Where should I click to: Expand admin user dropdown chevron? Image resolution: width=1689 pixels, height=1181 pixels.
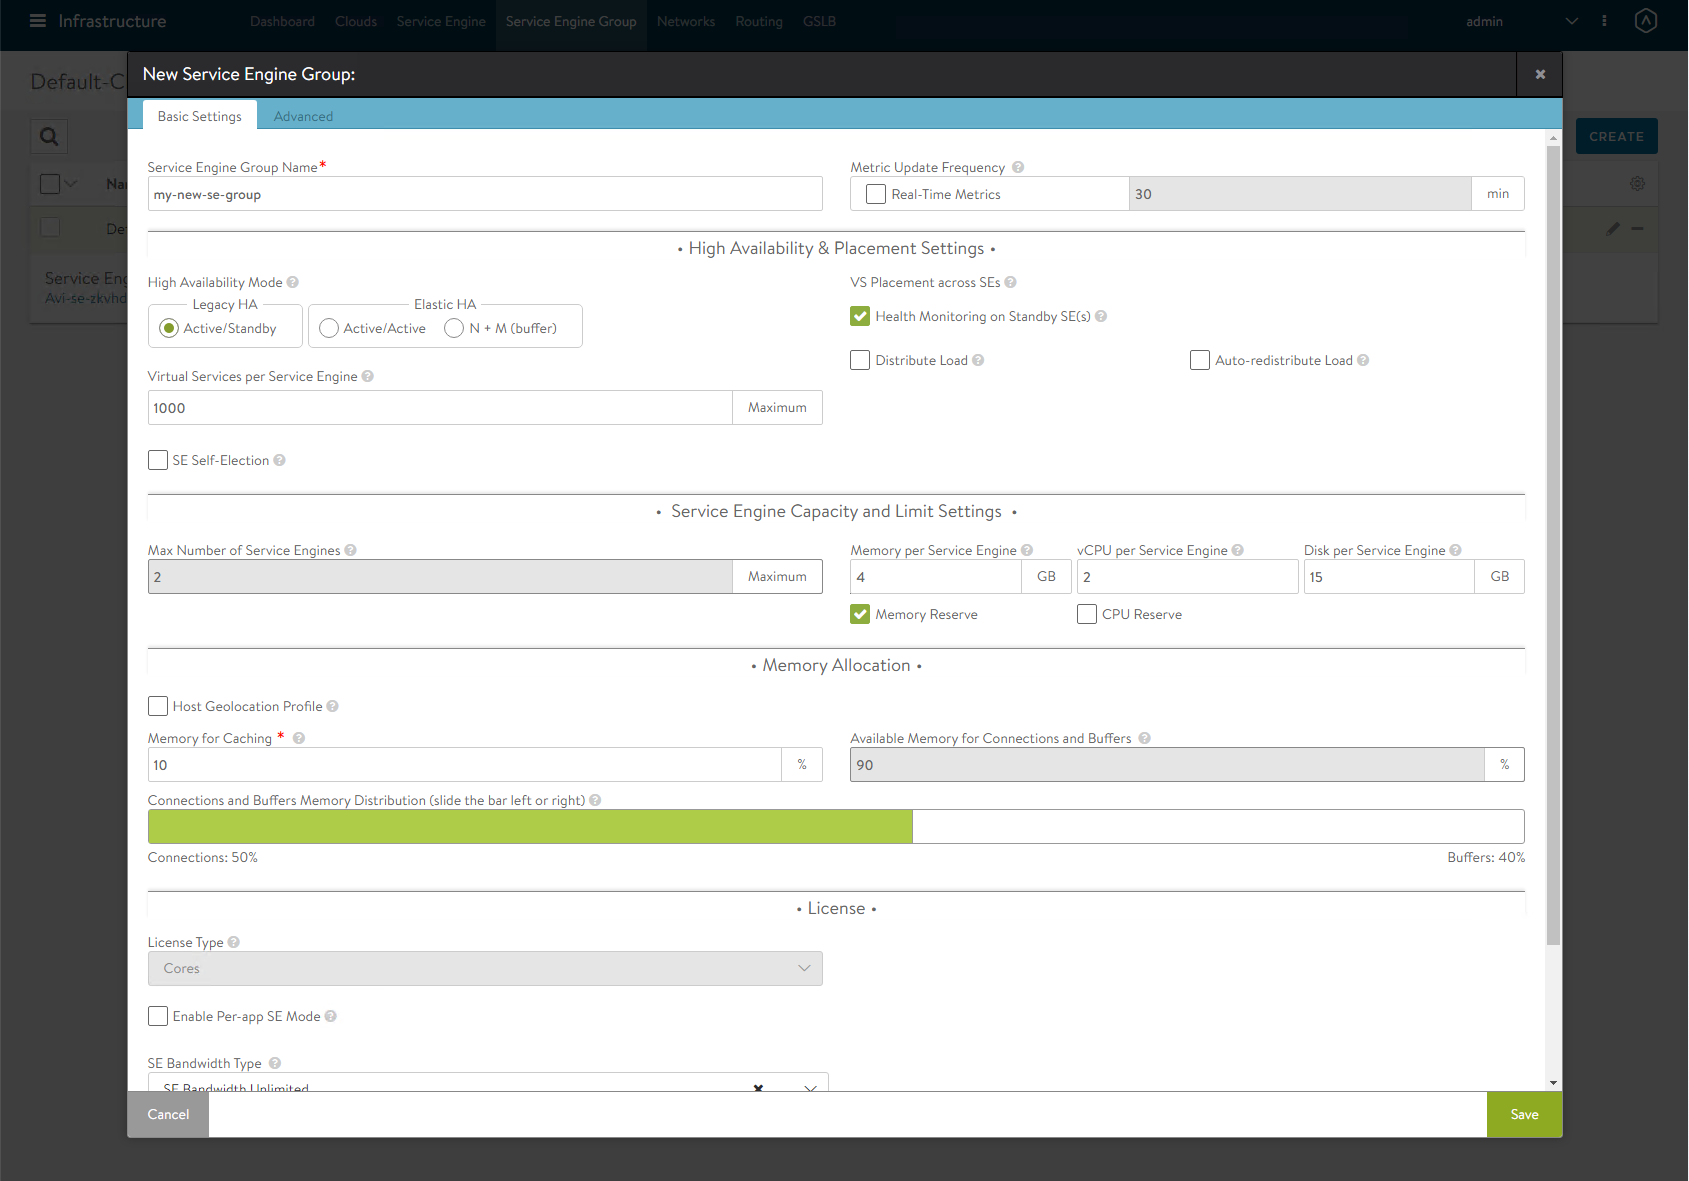(x=1572, y=21)
